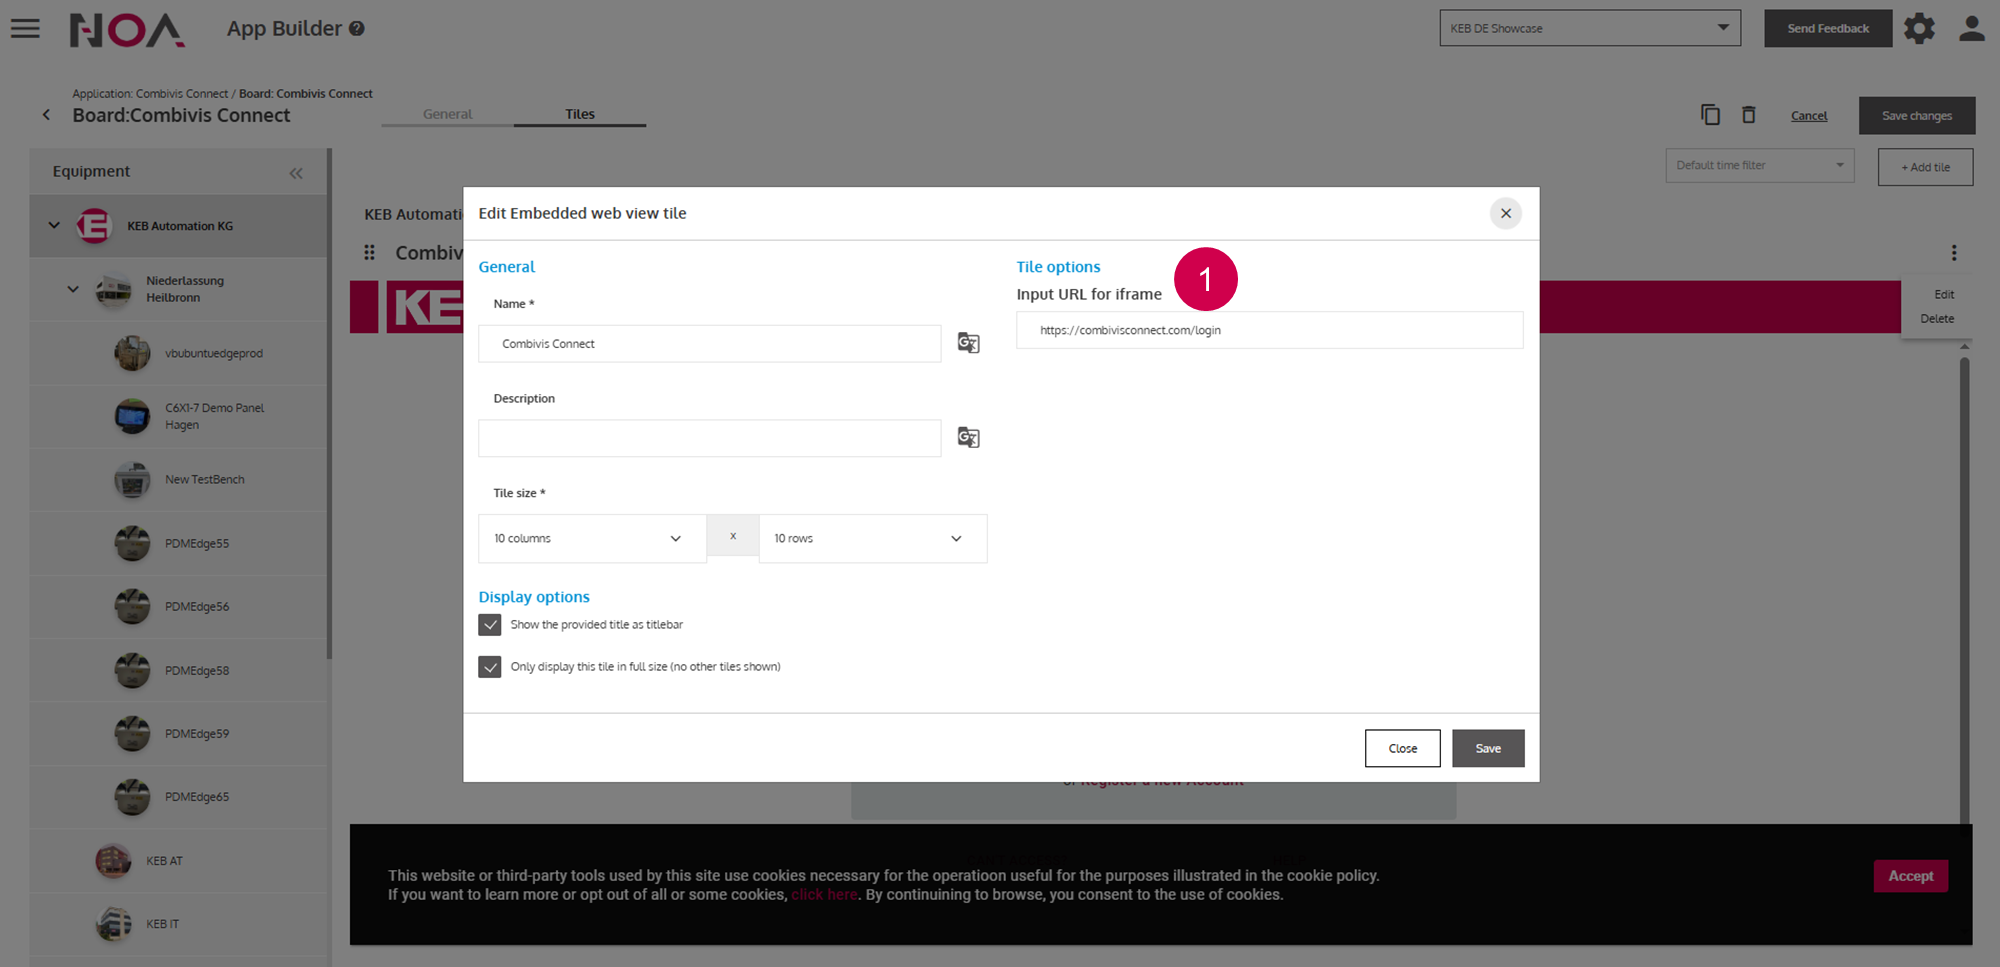Accept the cookie notice
The height and width of the screenshot is (967, 2000).
pos(1910,876)
